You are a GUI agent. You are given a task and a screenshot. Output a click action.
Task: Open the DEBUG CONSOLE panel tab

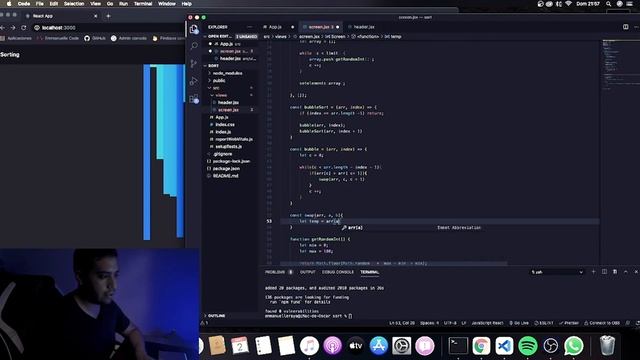coord(338,272)
